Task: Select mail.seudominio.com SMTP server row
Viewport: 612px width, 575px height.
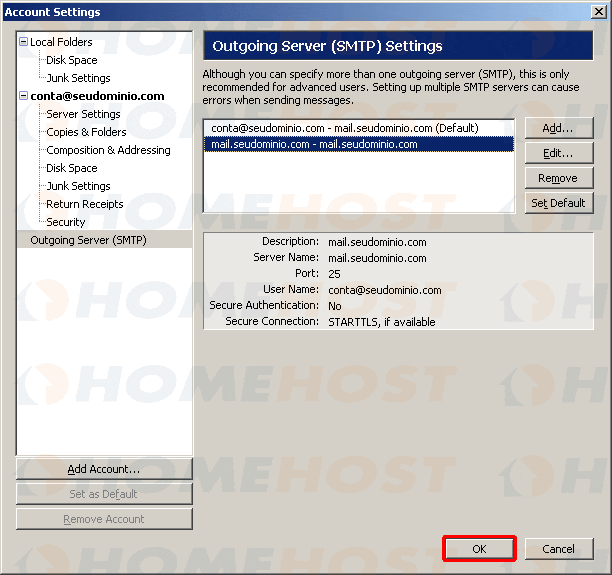Action: tap(359, 144)
